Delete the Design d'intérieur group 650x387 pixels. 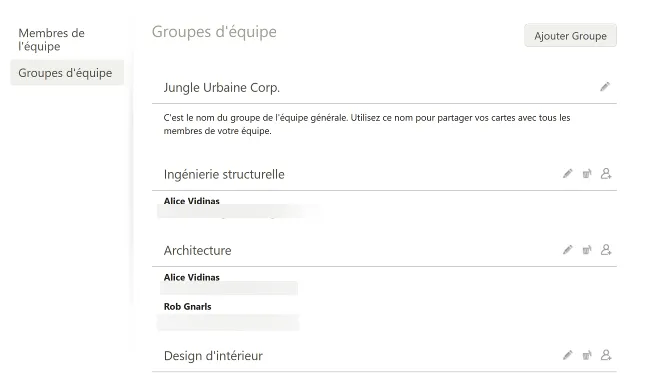tap(587, 355)
